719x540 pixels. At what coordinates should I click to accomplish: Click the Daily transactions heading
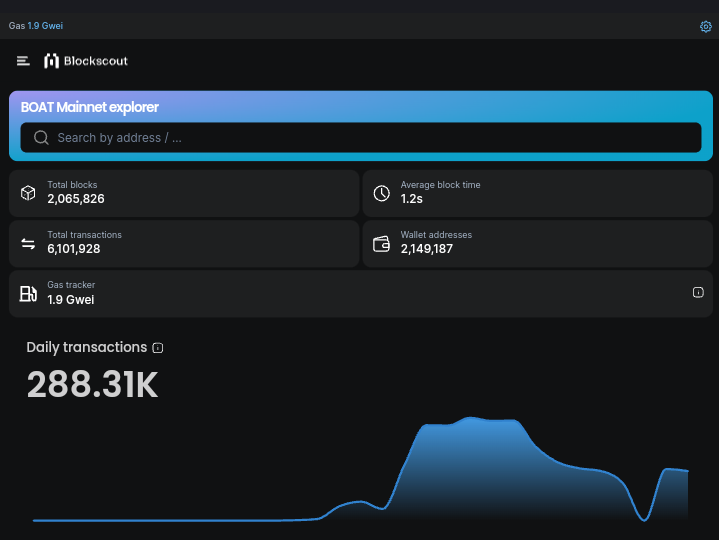(87, 347)
